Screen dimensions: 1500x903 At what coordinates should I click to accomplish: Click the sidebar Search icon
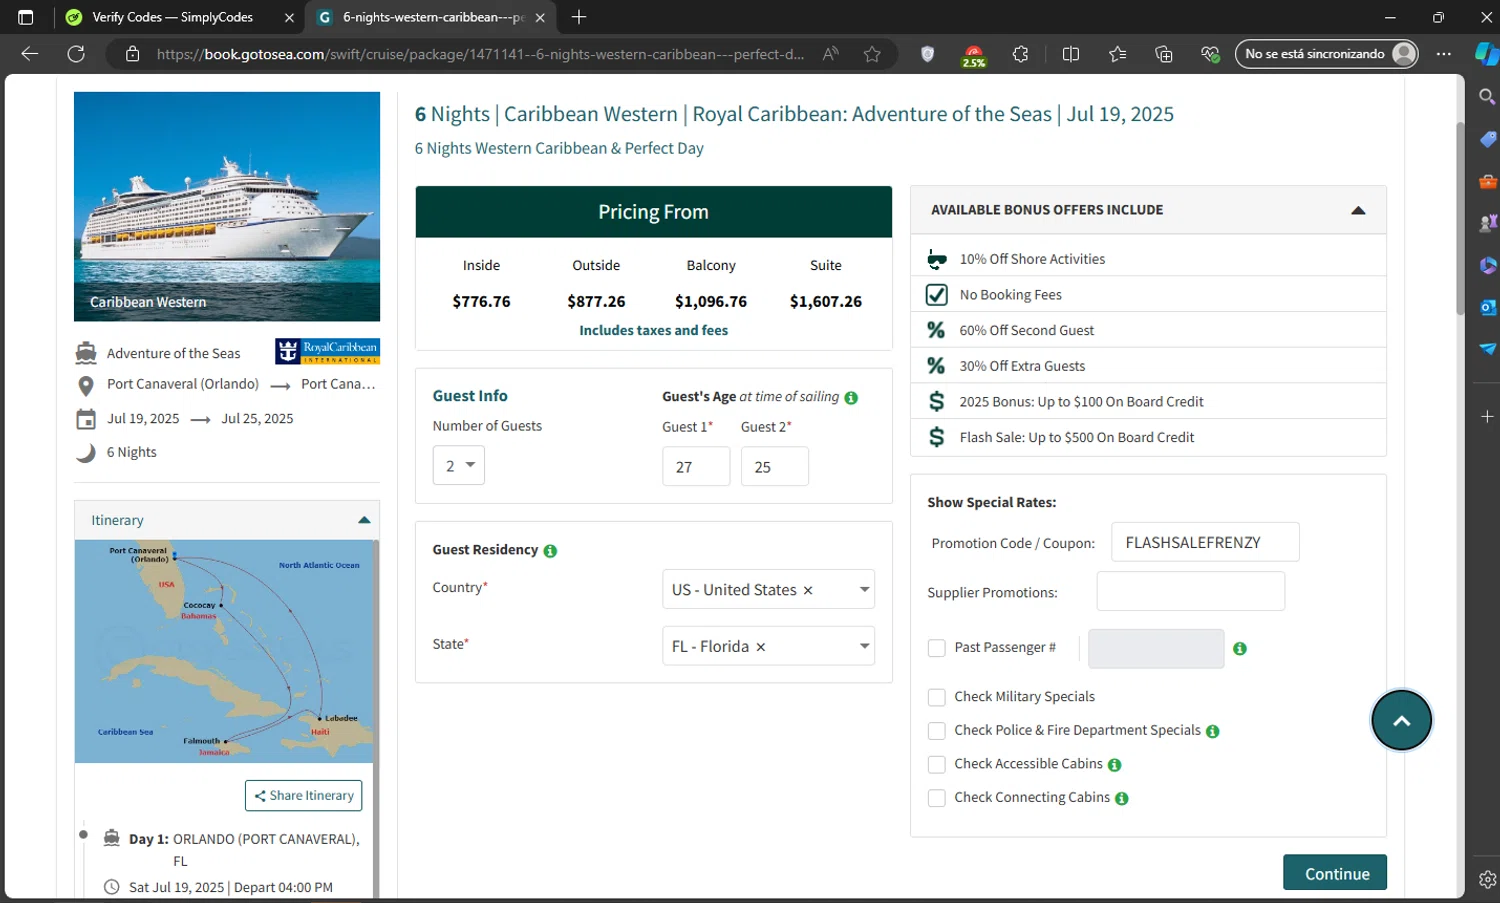coord(1487,96)
